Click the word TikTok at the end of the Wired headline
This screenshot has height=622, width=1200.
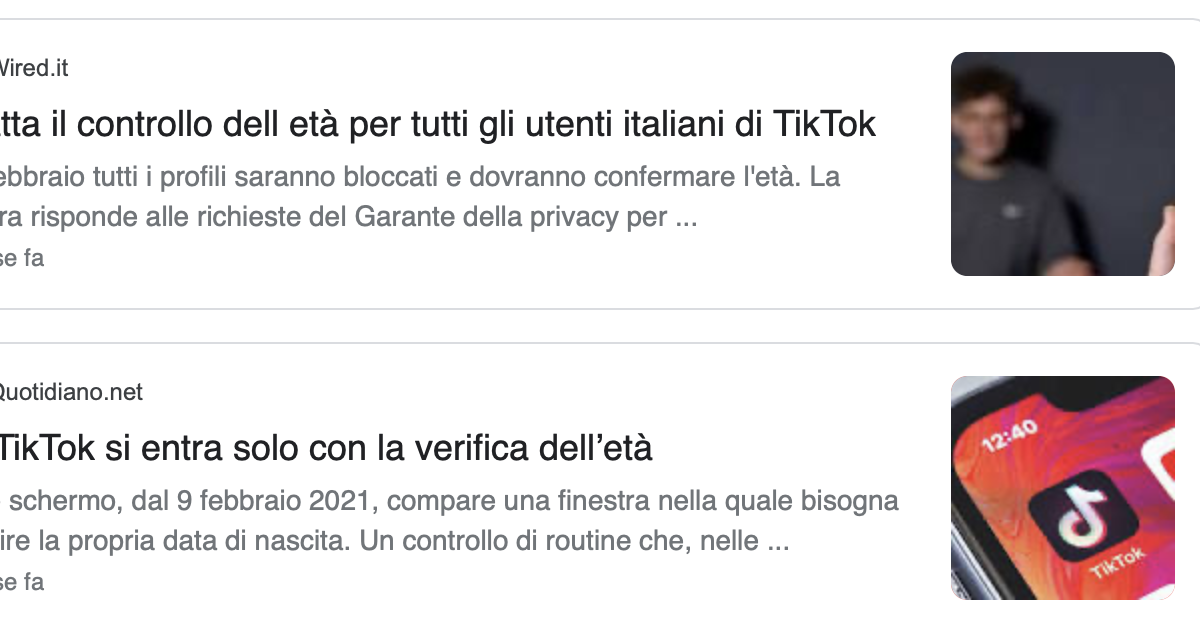(x=825, y=125)
